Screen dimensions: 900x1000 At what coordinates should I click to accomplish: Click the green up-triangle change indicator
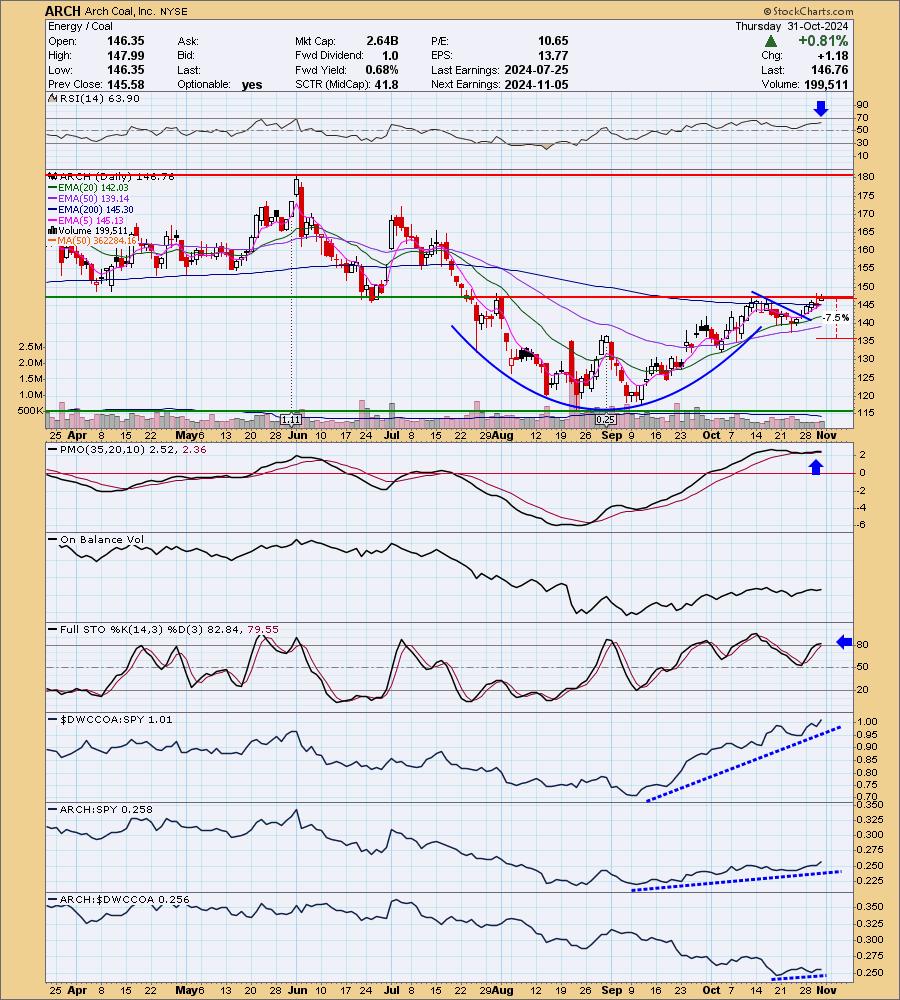click(771, 41)
